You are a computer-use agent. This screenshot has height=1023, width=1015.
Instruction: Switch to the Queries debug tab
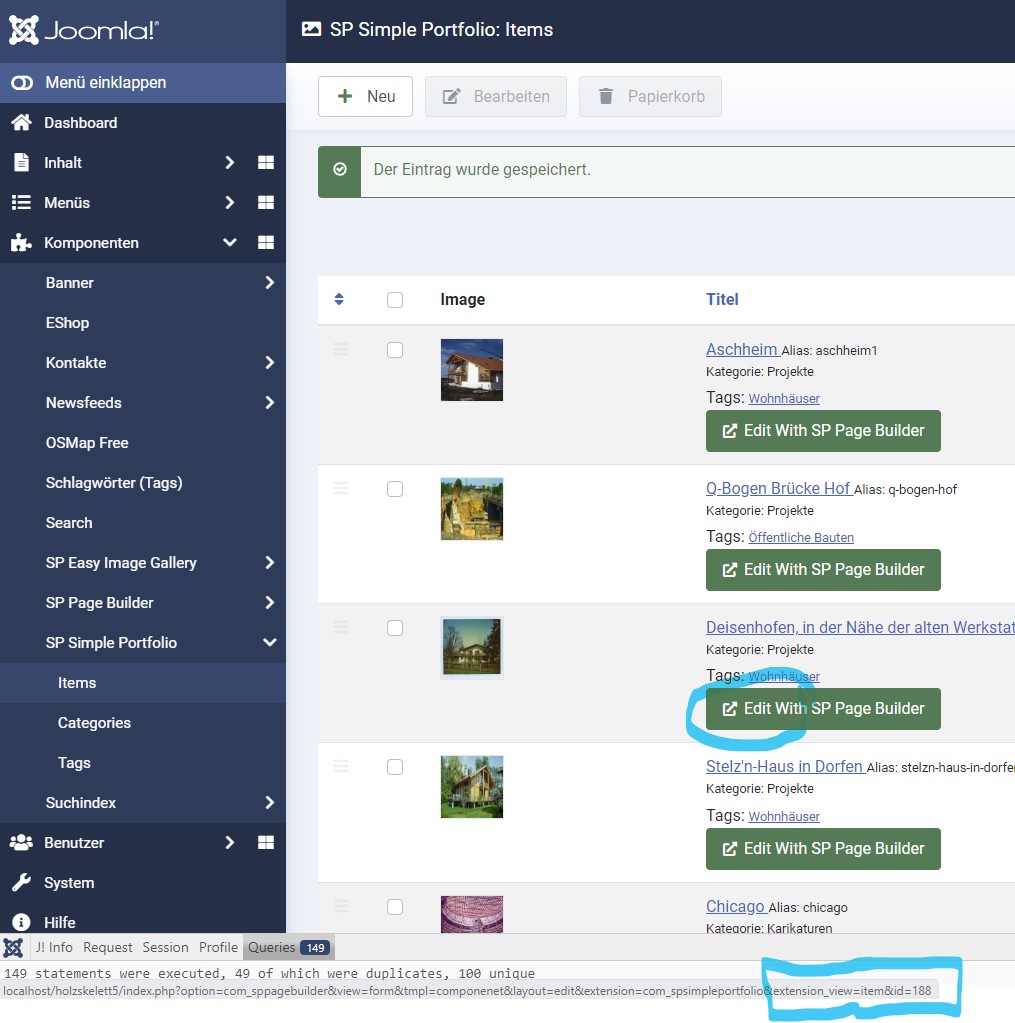(287, 947)
